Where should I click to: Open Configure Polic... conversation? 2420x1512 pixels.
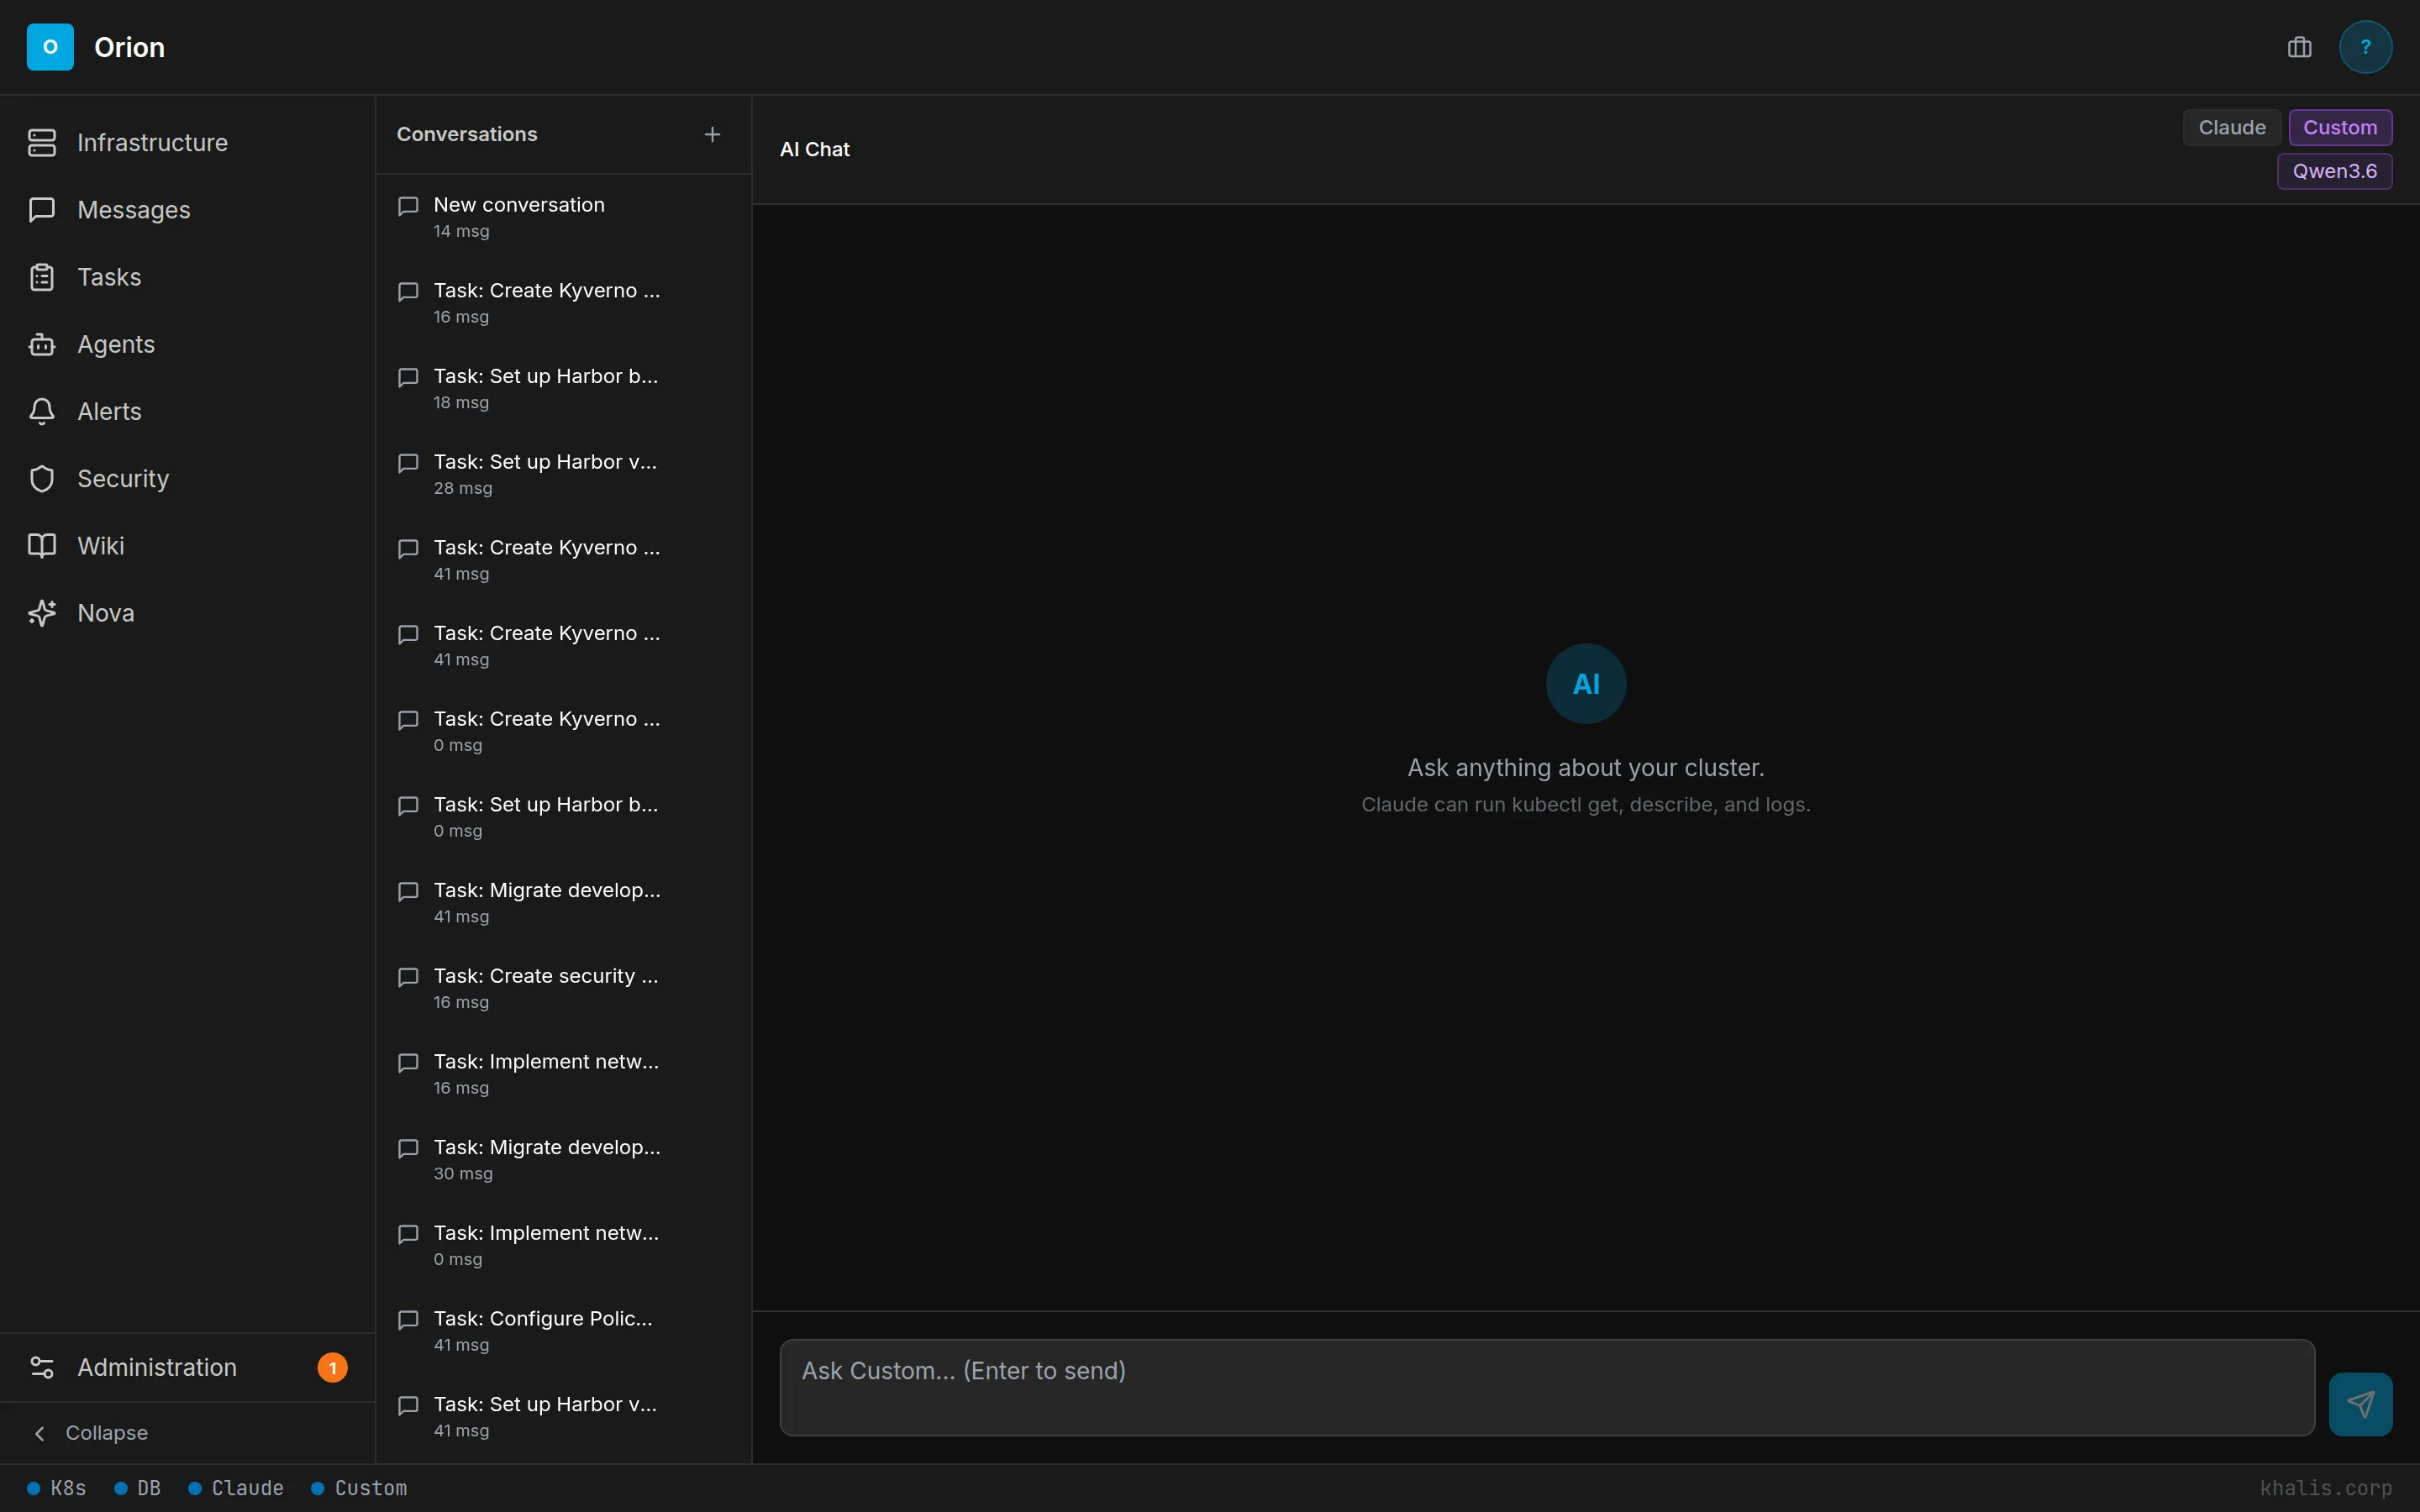coord(563,1331)
